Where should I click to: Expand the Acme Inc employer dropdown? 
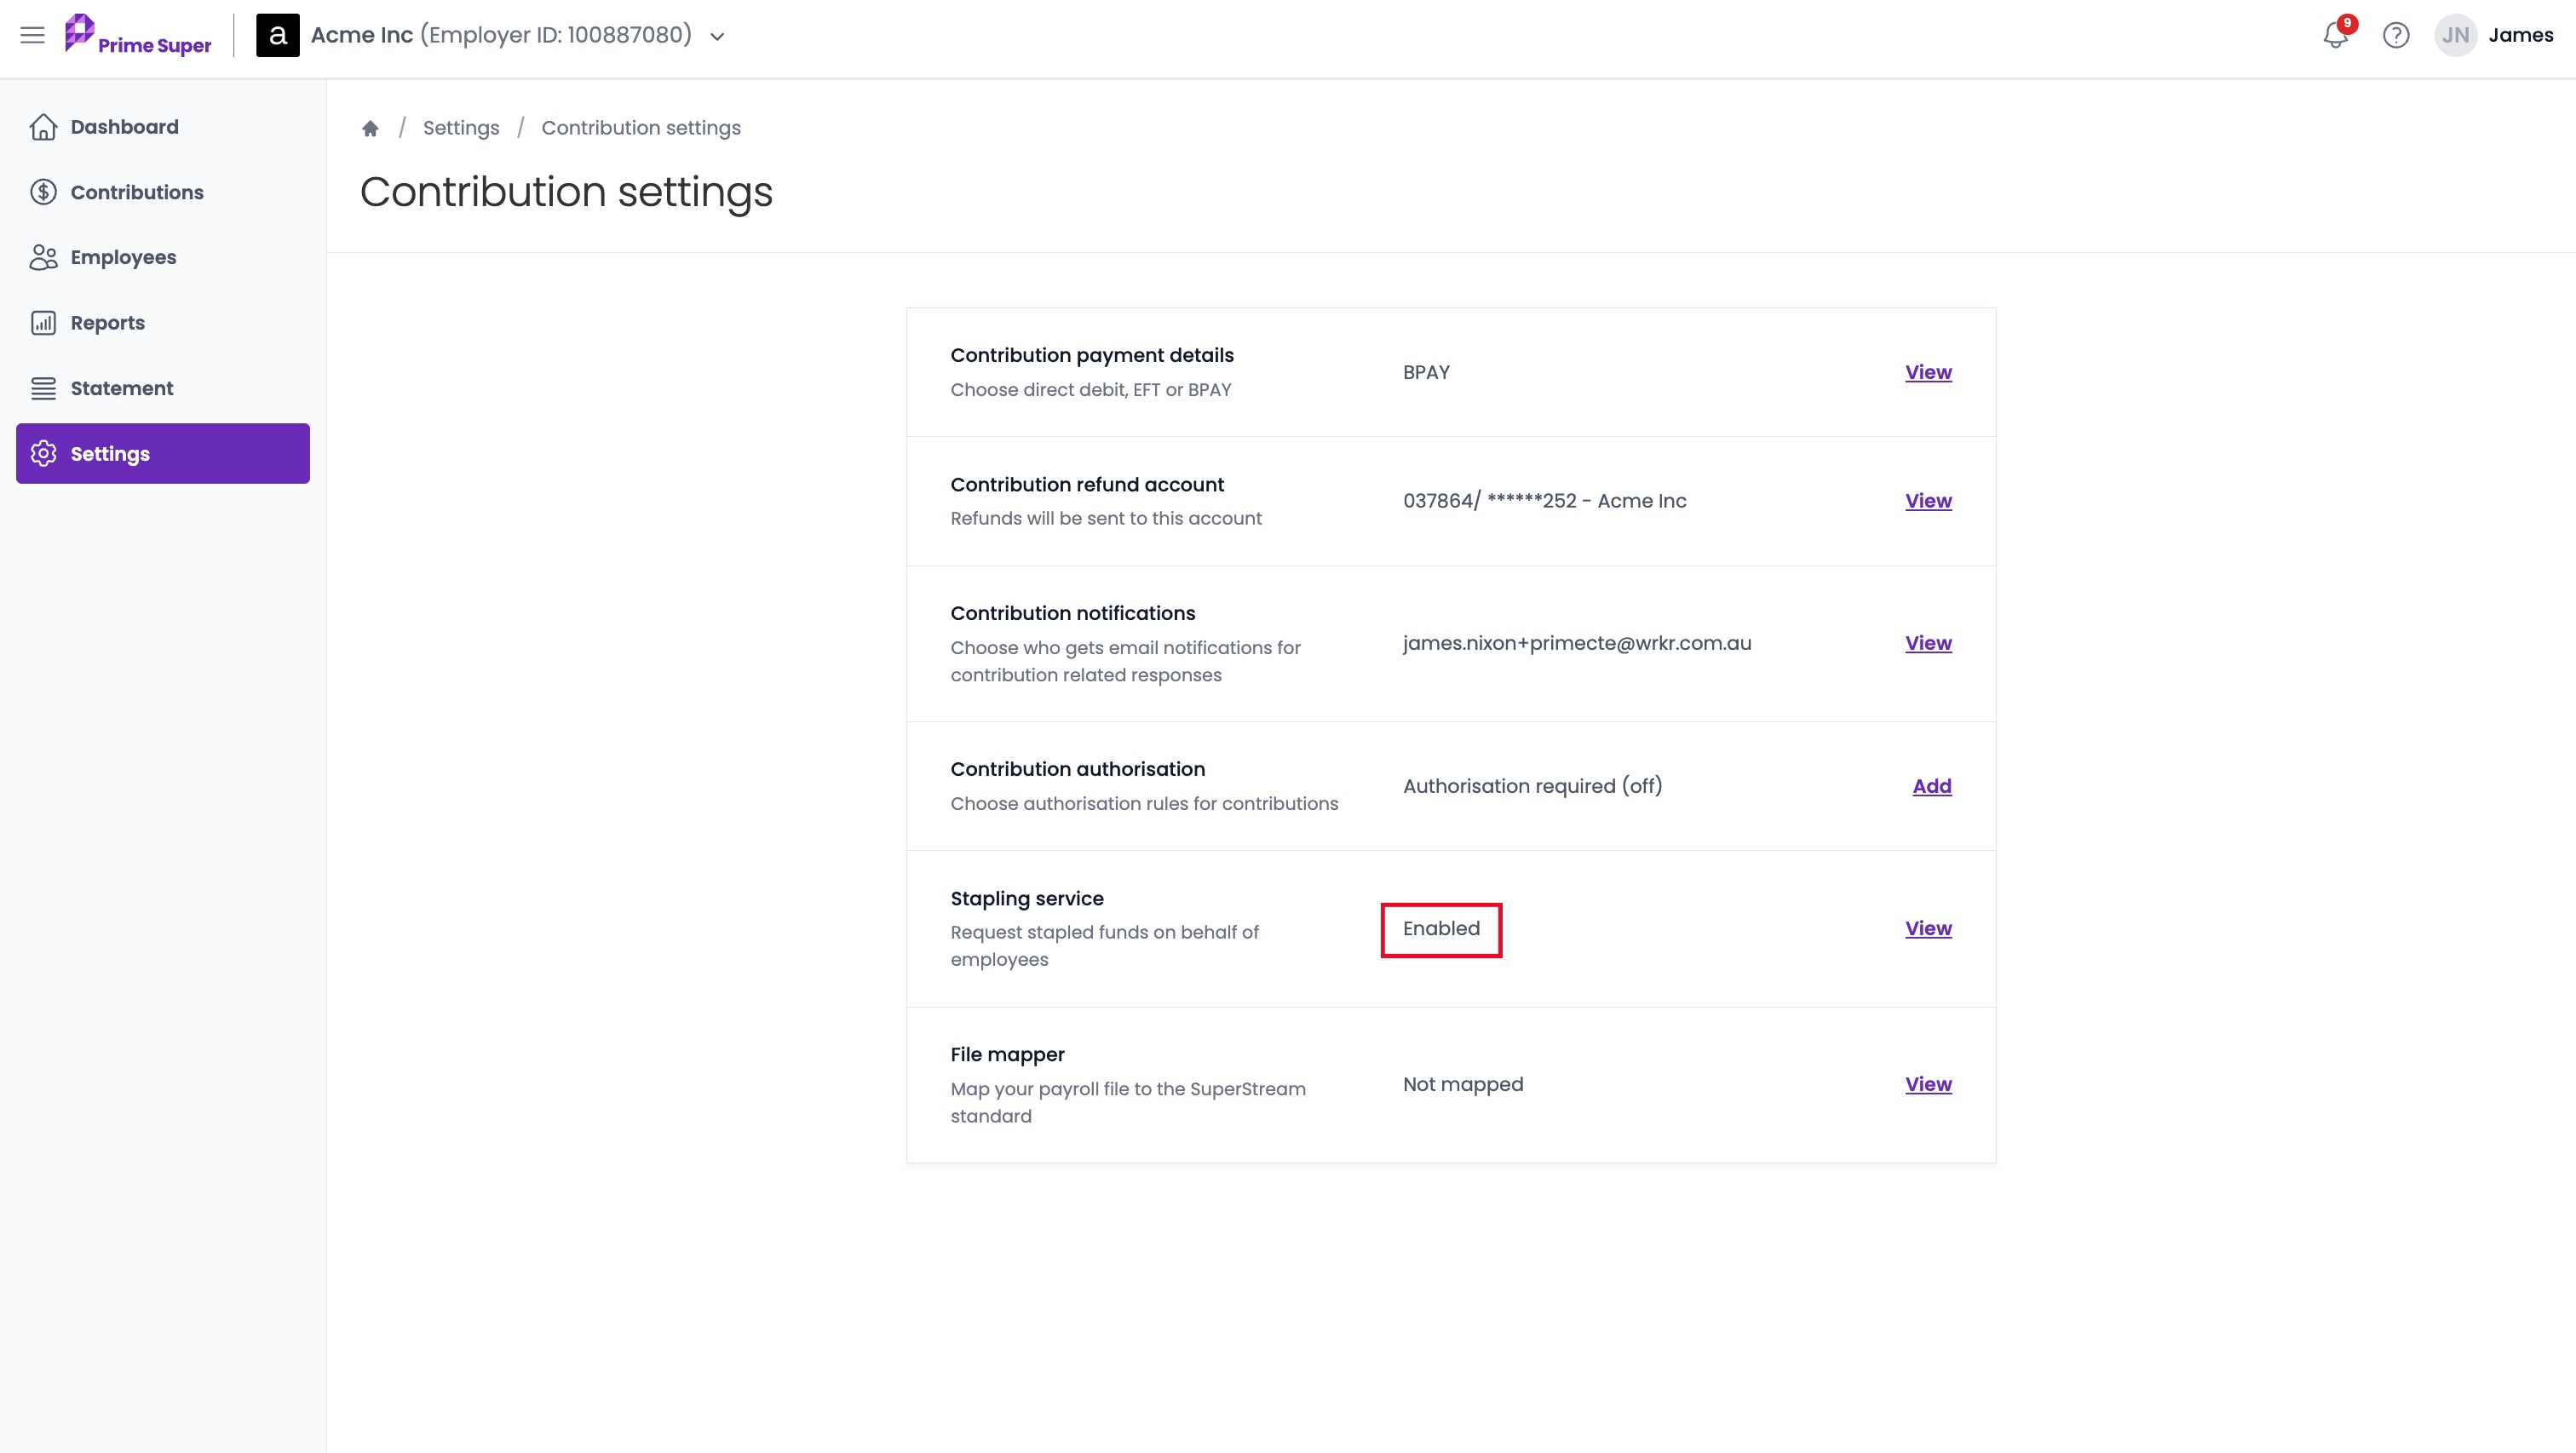tap(717, 36)
